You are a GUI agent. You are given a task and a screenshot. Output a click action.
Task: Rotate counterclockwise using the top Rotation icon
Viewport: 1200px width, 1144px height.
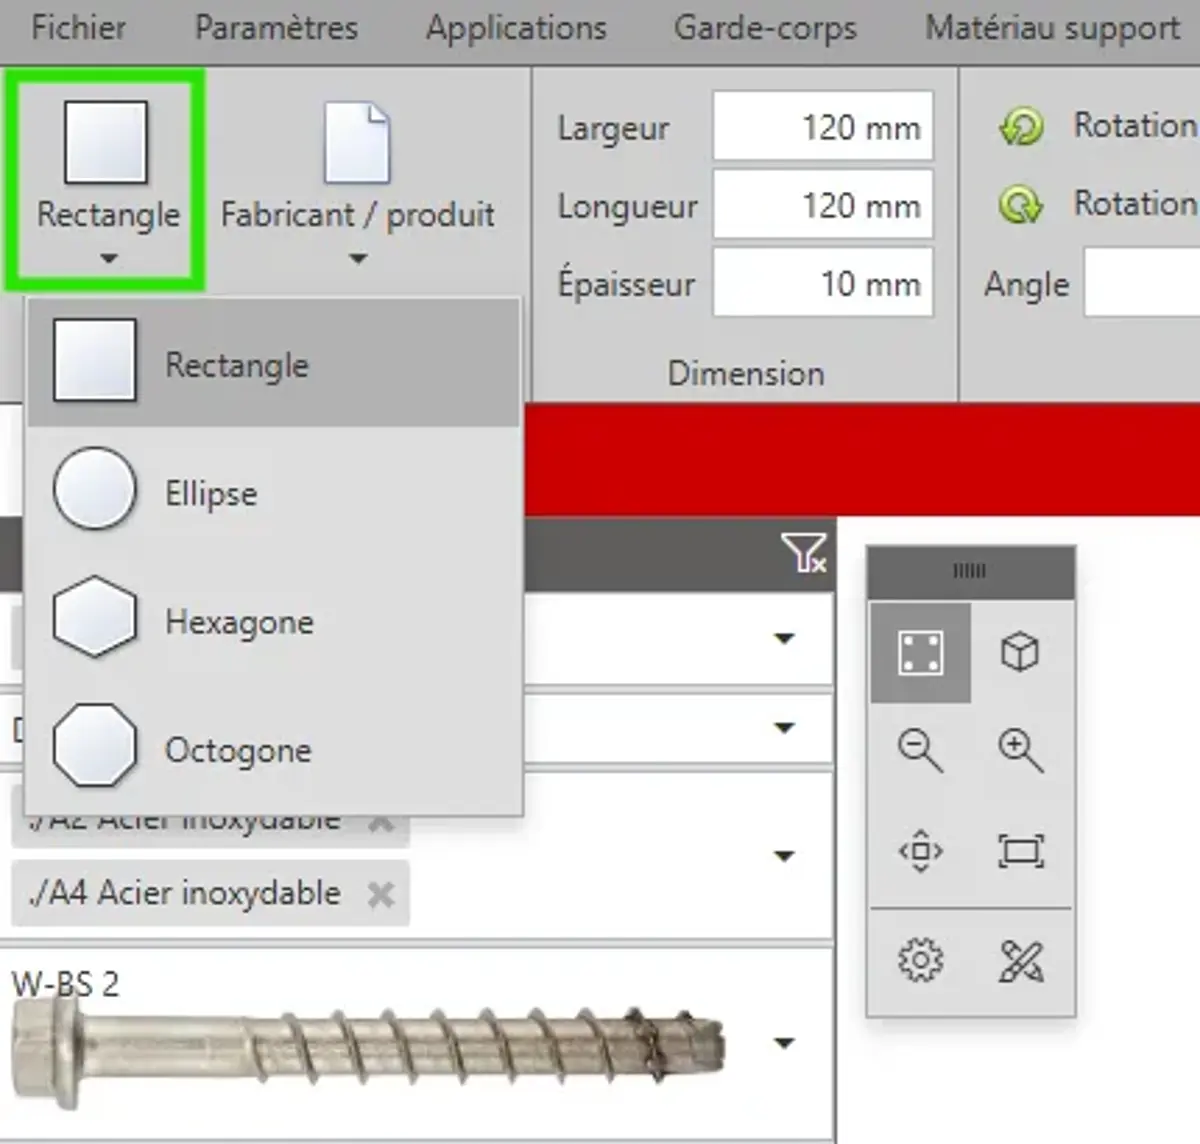coord(1021,127)
